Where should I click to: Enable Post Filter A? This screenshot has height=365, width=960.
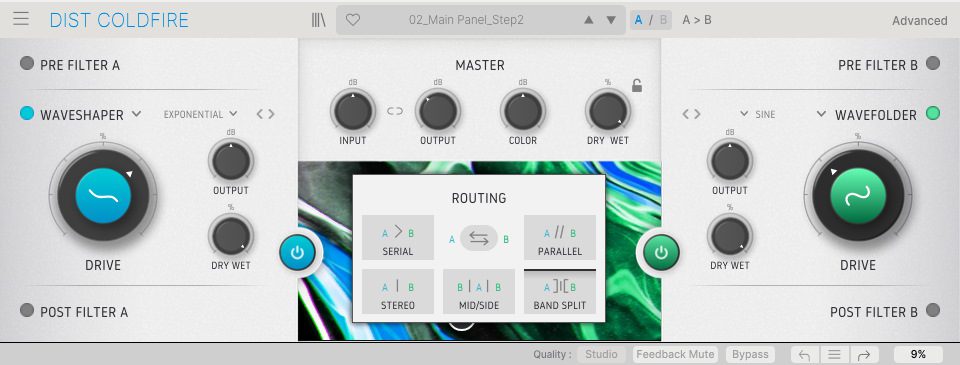click(27, 310)
